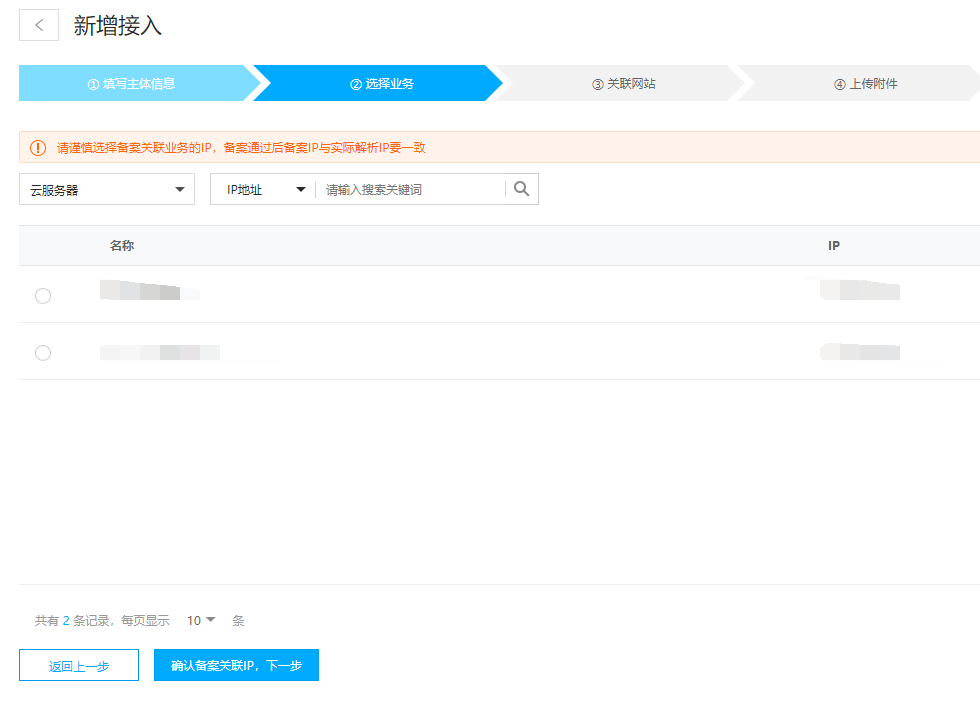
Task: Click the orange warning icon in the notice banner
Action: (38, 148)
